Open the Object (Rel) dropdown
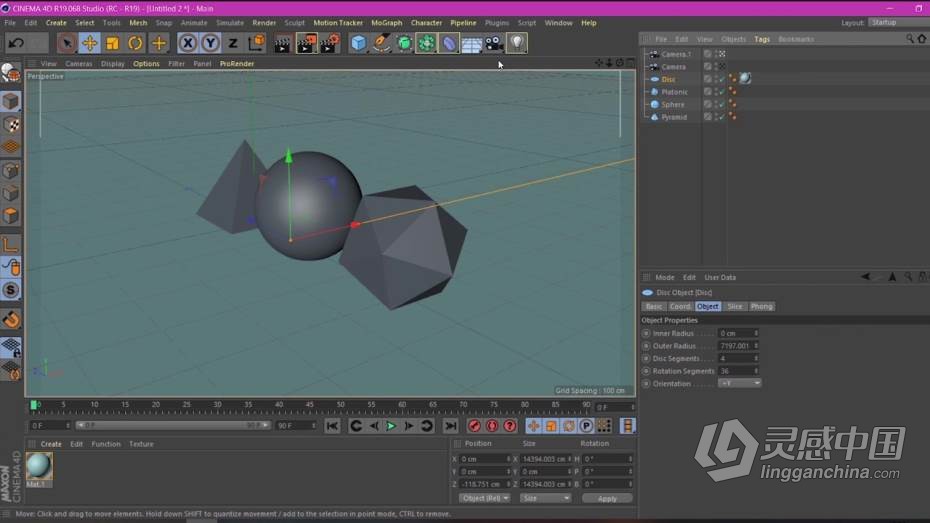The image size is (930, 523). 484,498
